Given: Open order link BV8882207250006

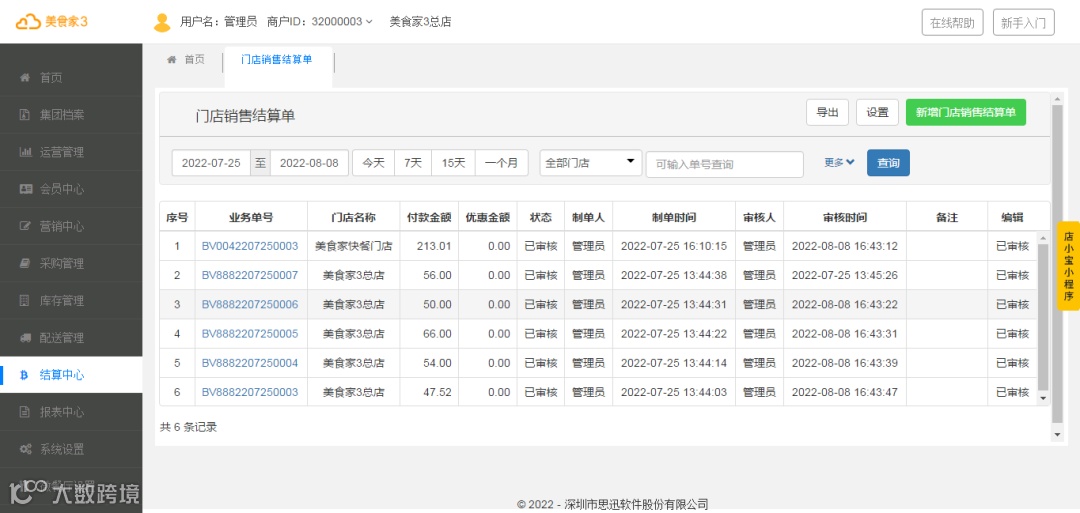Looking at the screenshot, I should tap(250, 304).
